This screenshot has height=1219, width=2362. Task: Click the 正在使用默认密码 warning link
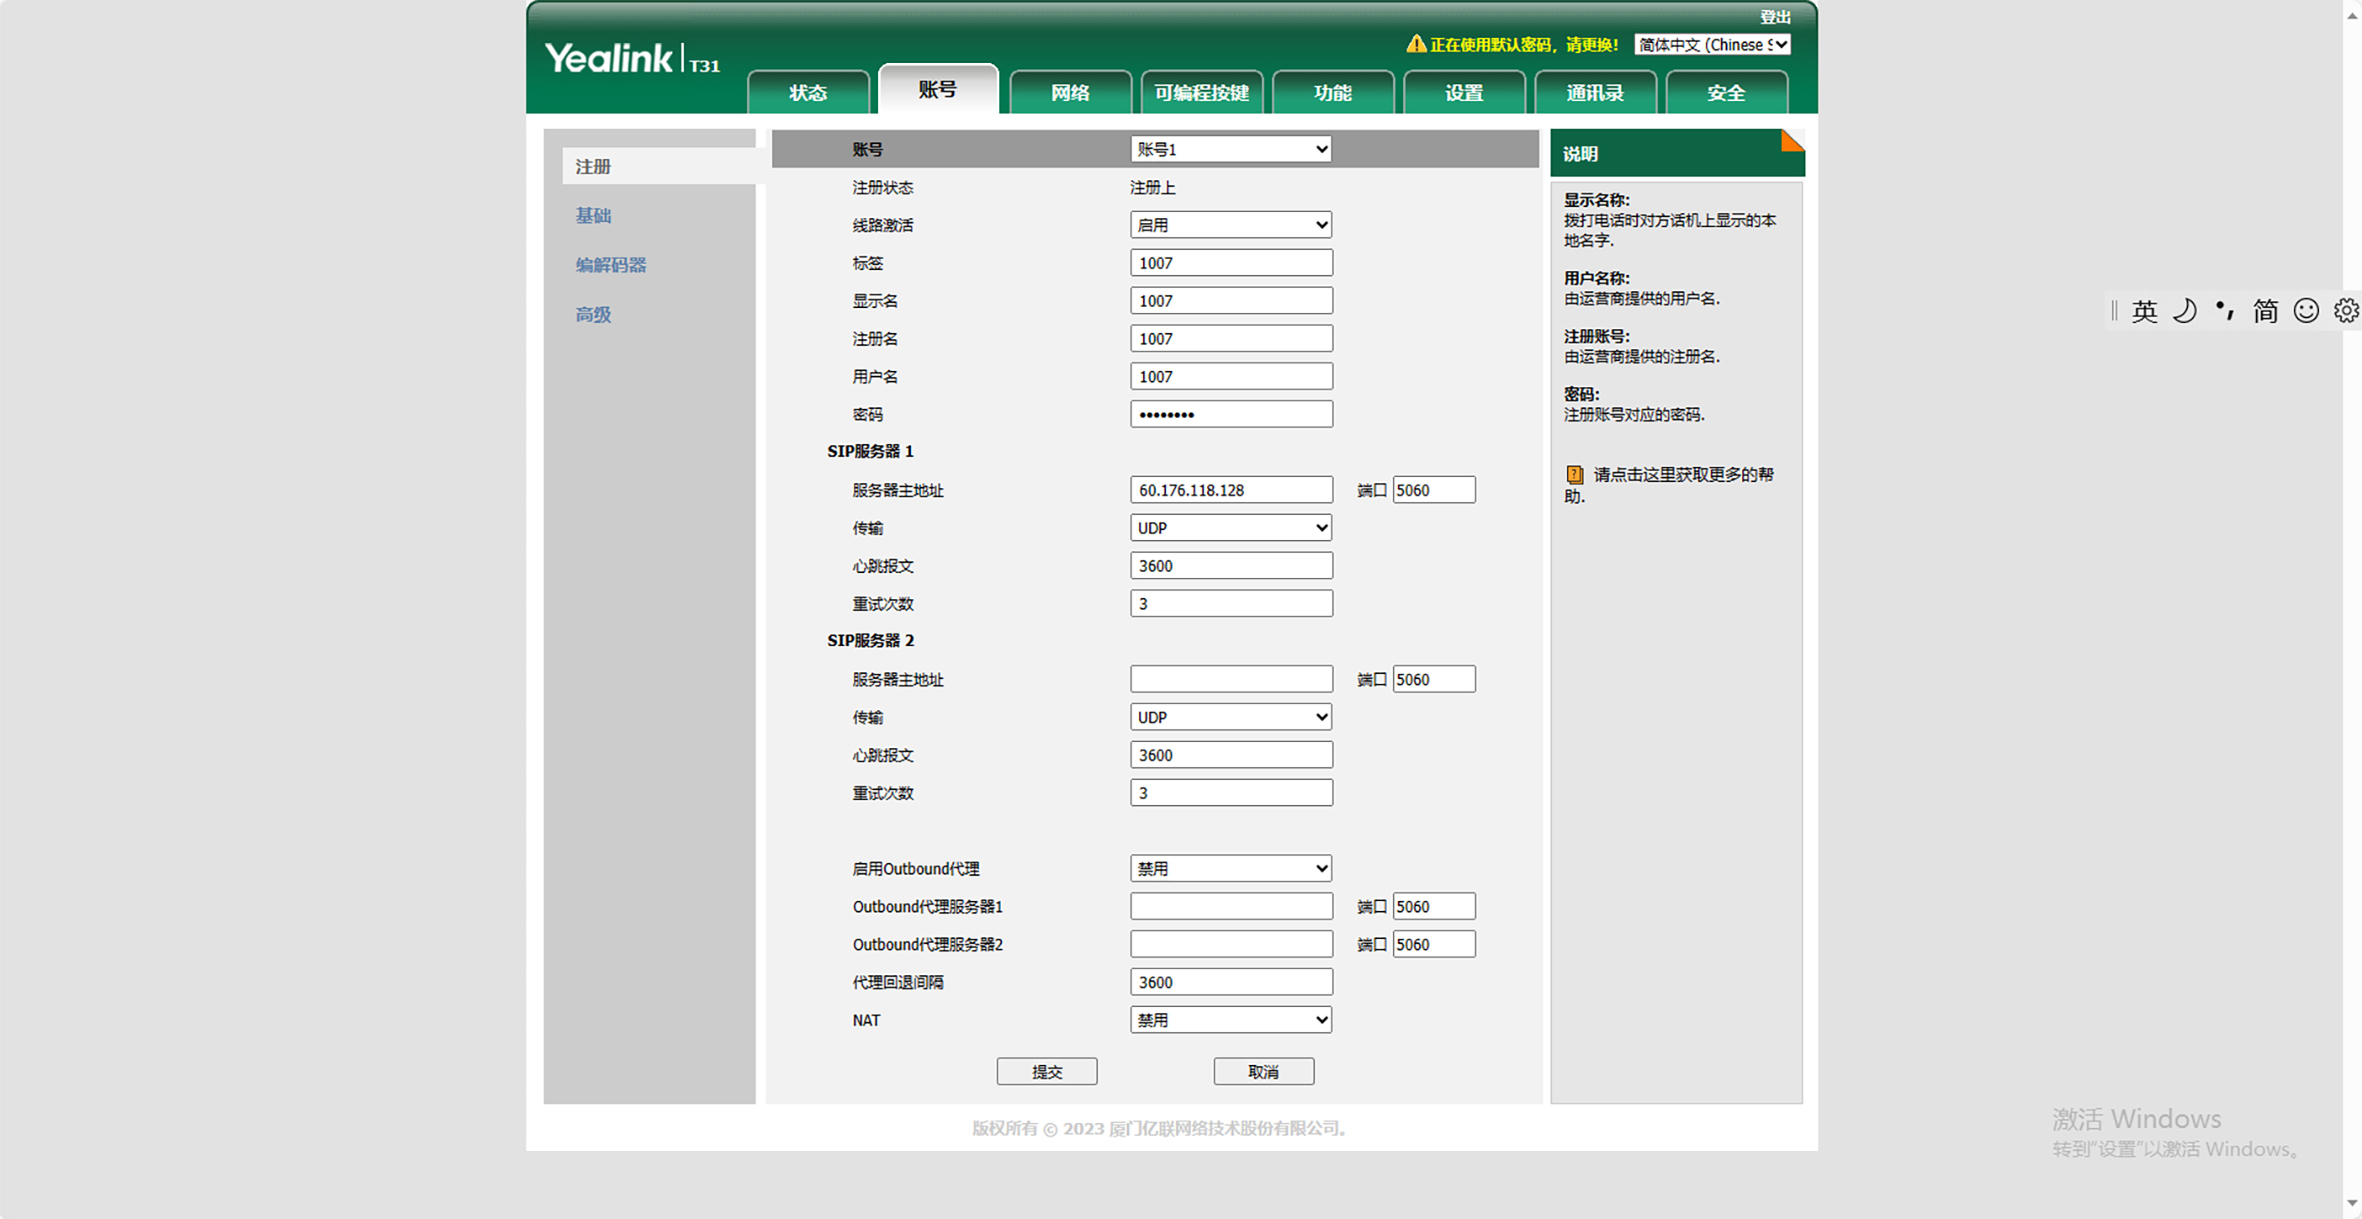pos(1523,45)
